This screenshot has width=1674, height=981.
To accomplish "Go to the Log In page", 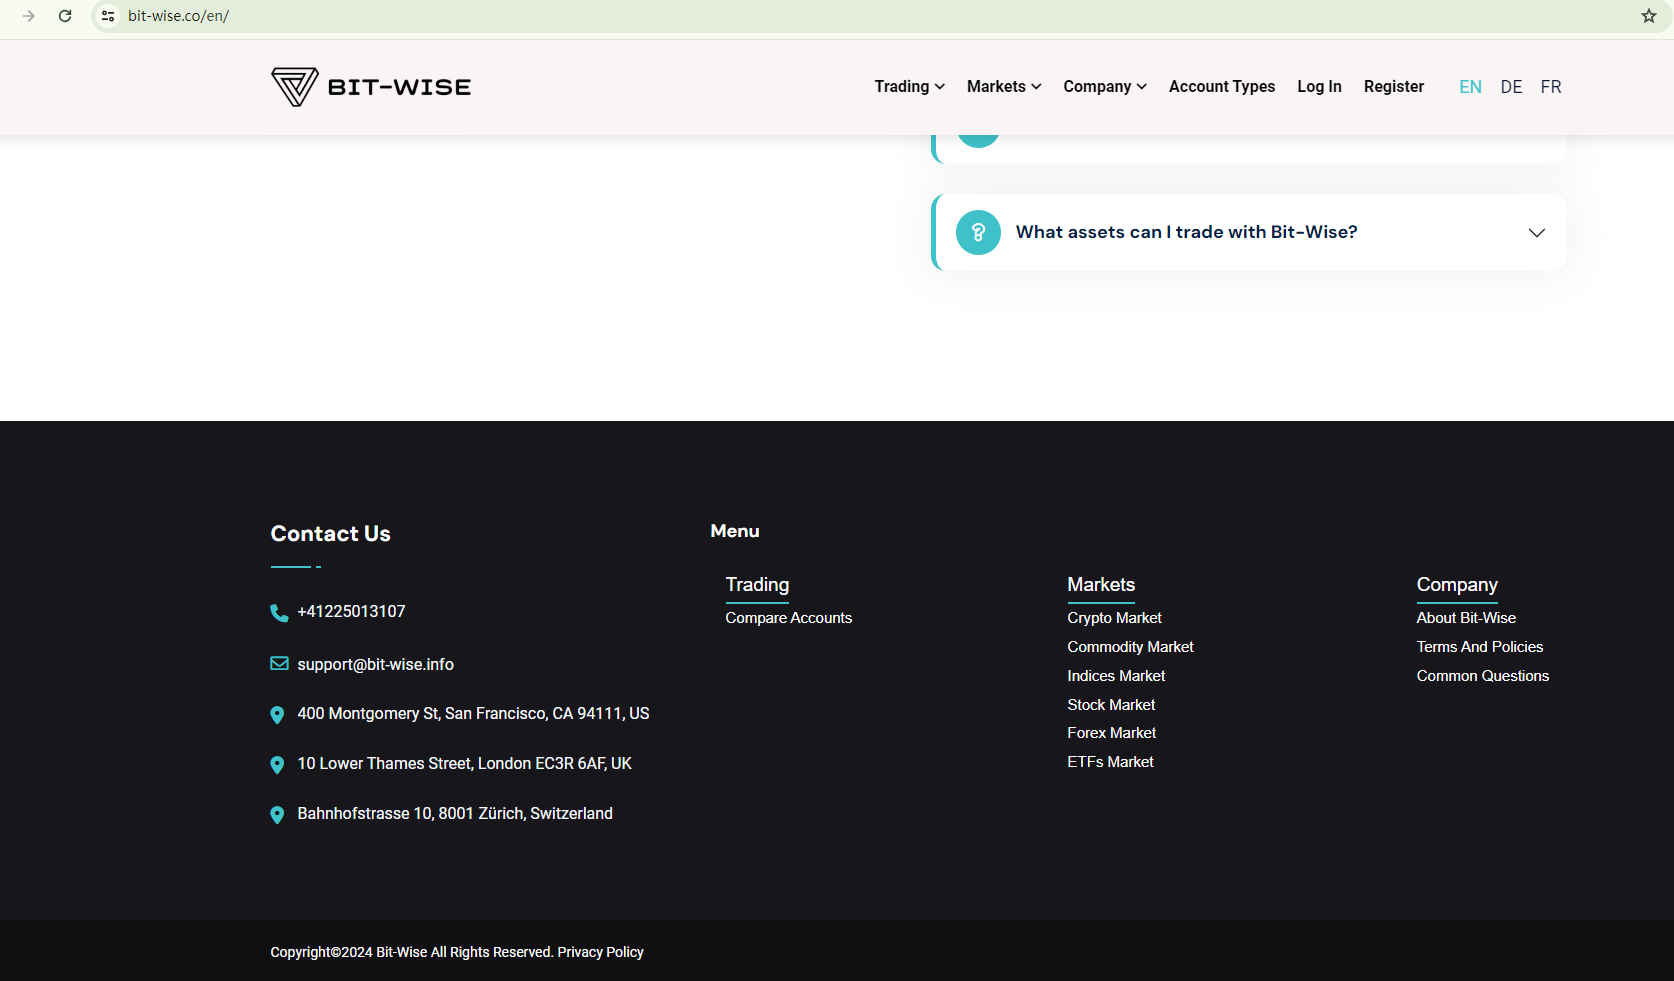I will coord(1319,87).
